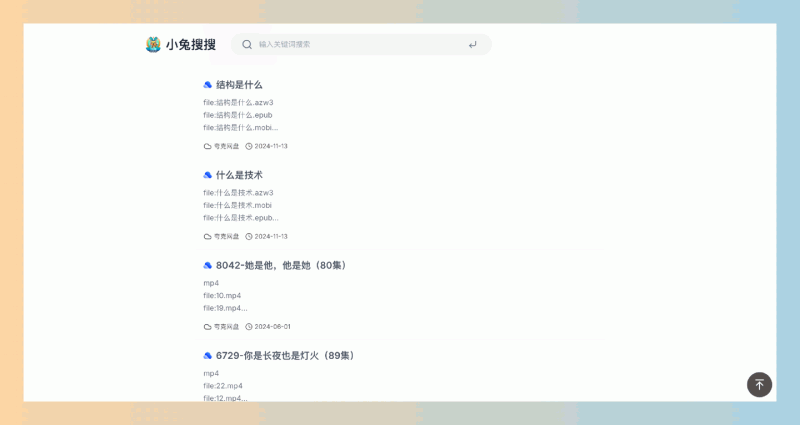Viewport: 800px width, 425px height.
Task: Open the 小兔搜搜 site title
Action: [x=191, y=44]
